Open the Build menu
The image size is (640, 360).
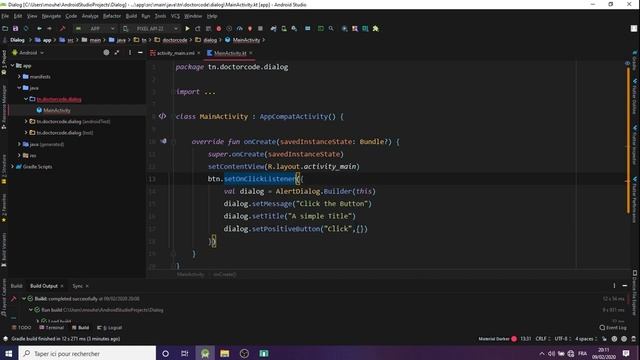point(131,16)
